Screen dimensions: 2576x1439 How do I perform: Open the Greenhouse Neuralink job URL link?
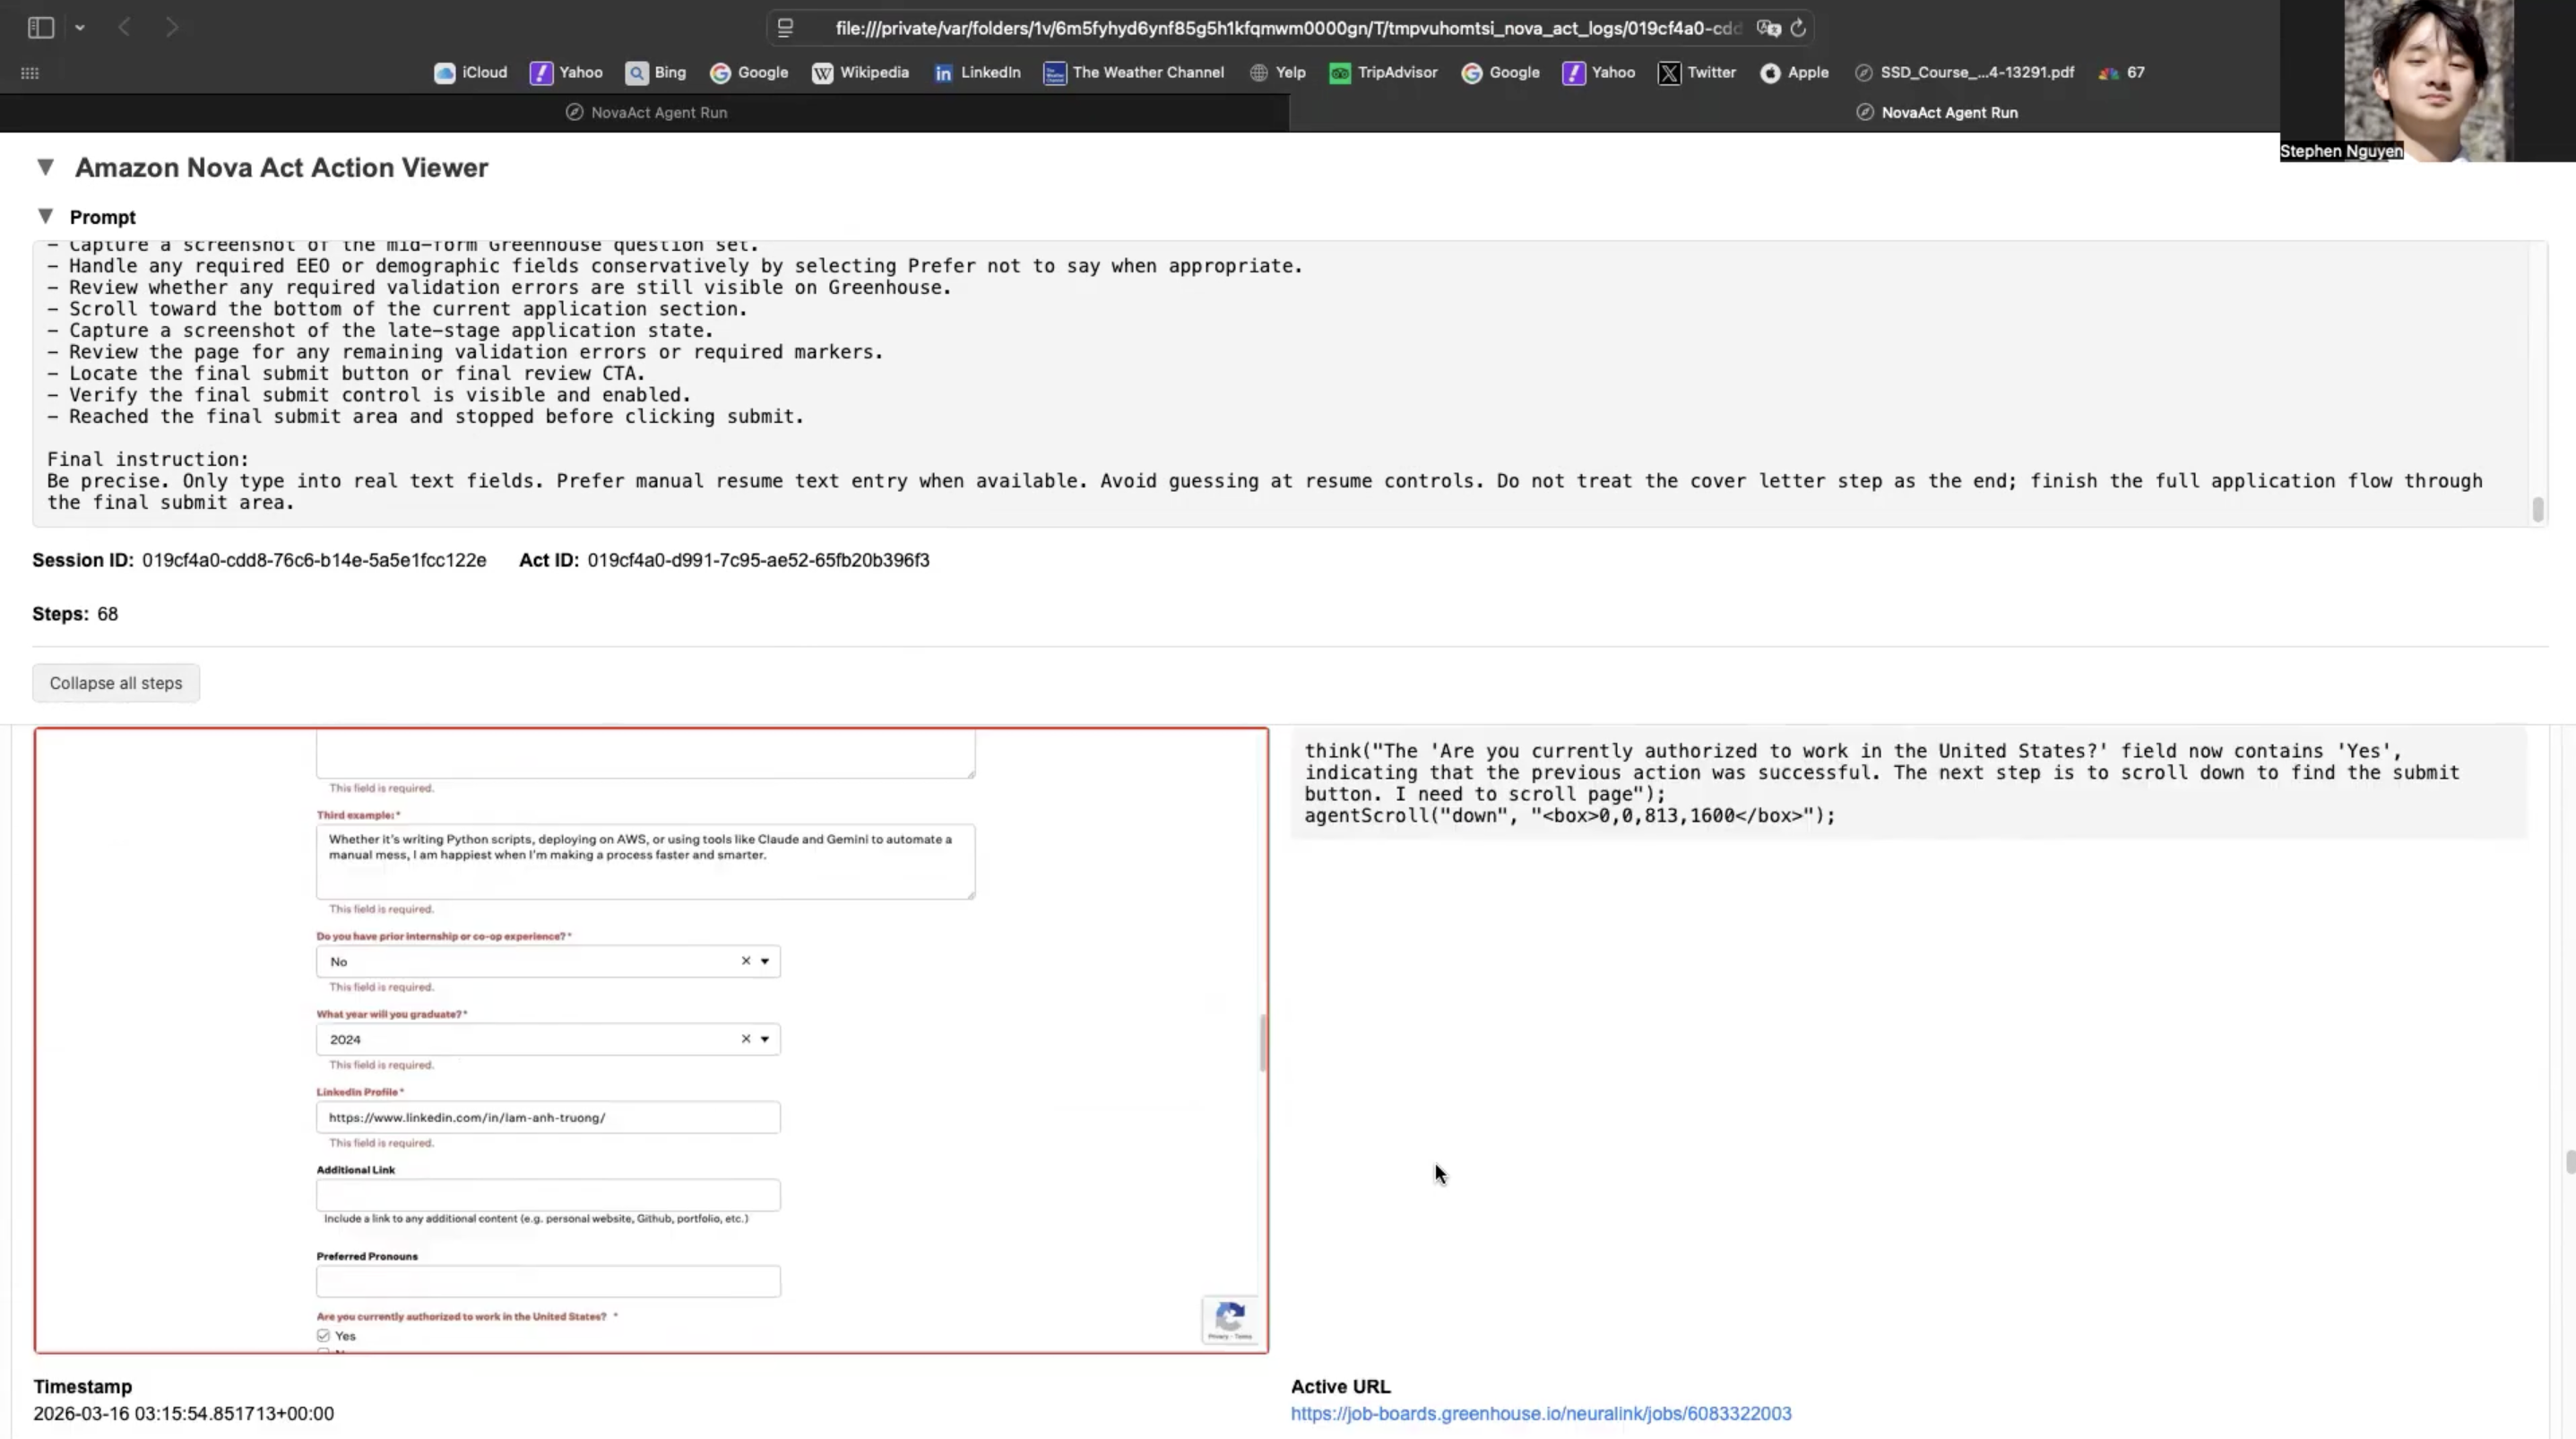1540,1413
